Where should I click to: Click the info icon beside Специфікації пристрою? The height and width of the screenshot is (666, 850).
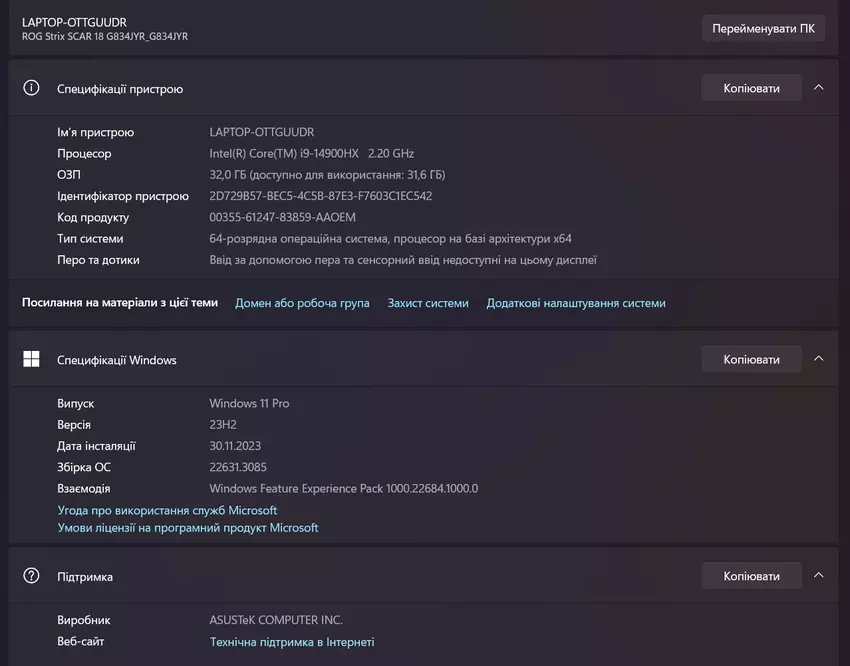pyautogui.click(x=31, y=88)
